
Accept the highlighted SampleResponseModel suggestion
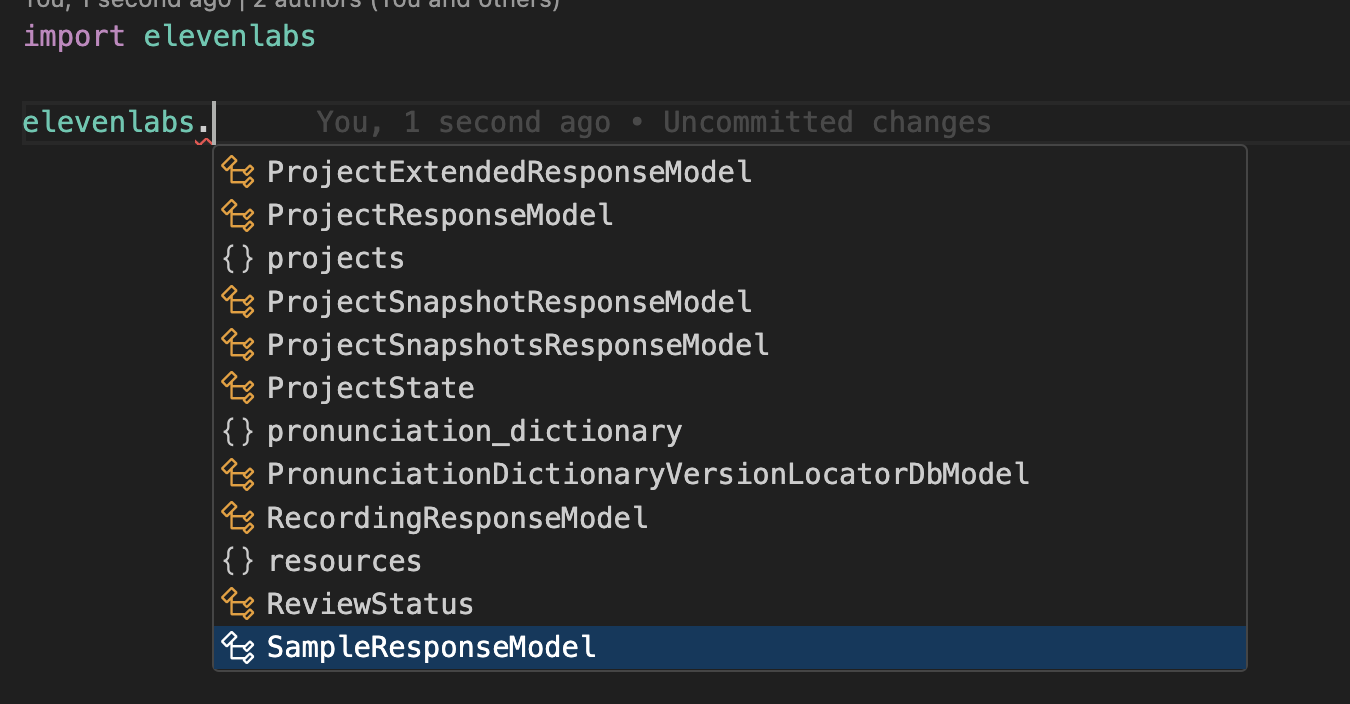(x=431, y=647)
